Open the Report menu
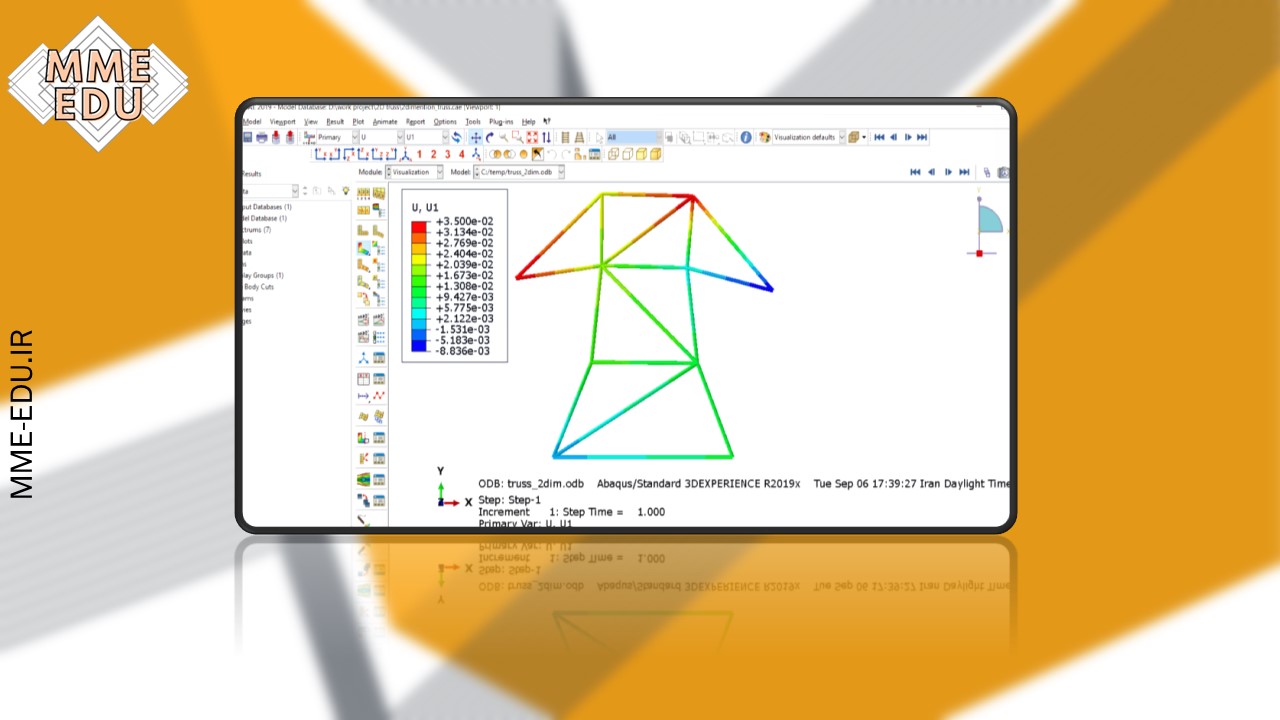1280x720 pixels. coord(415,121)
